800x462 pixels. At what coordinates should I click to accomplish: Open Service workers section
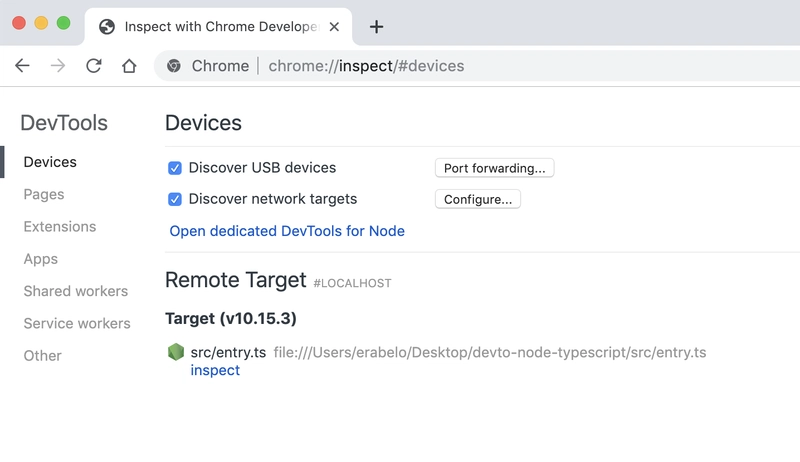[x=77, y=323]
